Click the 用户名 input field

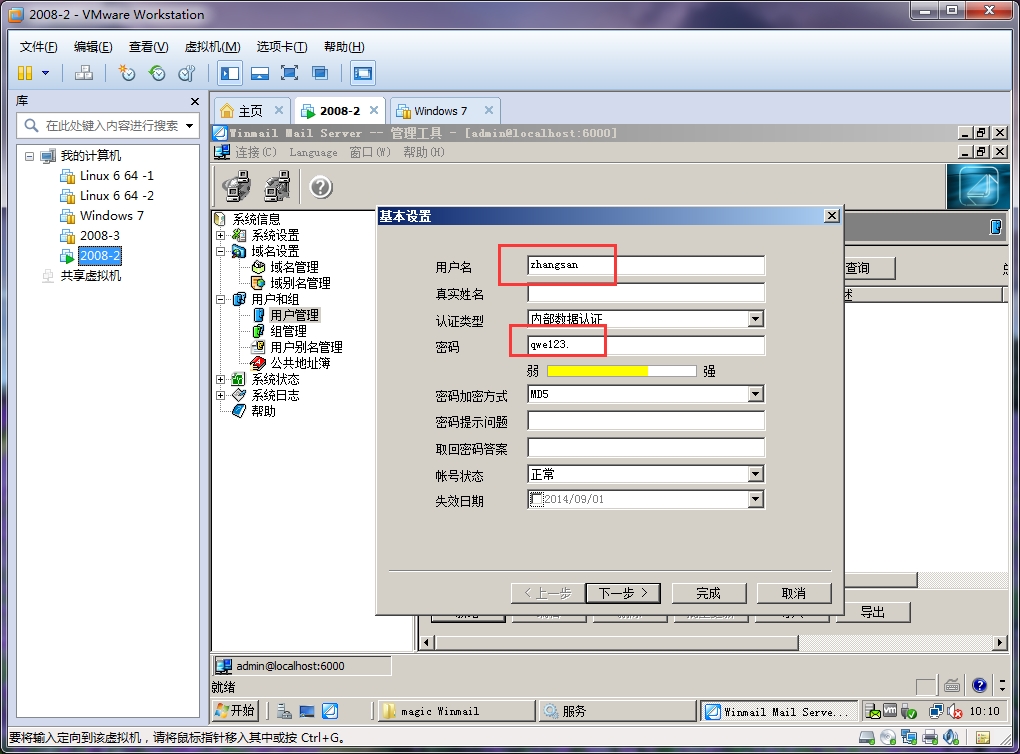pos(646,265)
